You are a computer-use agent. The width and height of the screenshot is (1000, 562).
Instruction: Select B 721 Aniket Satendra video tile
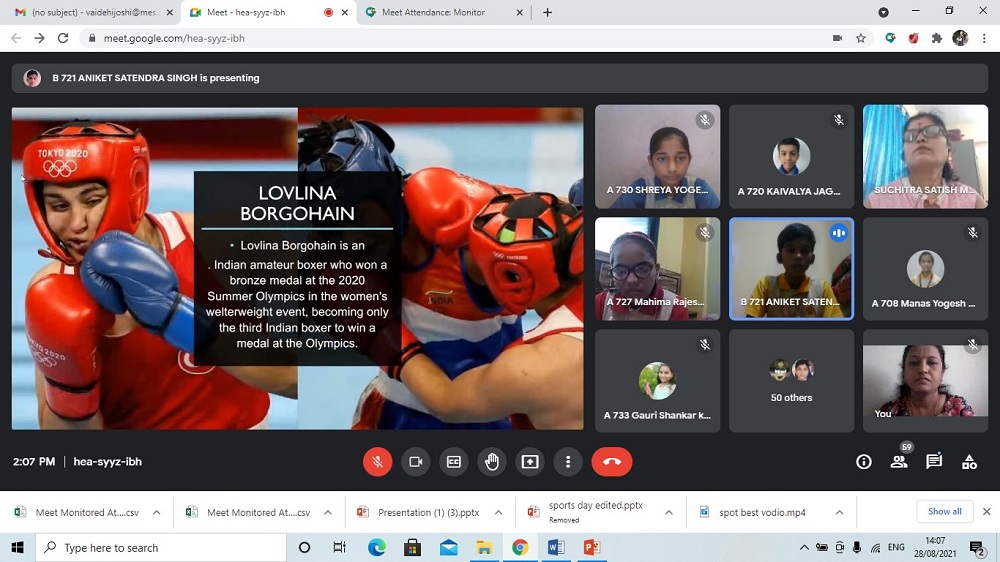[x=791, y=269]
